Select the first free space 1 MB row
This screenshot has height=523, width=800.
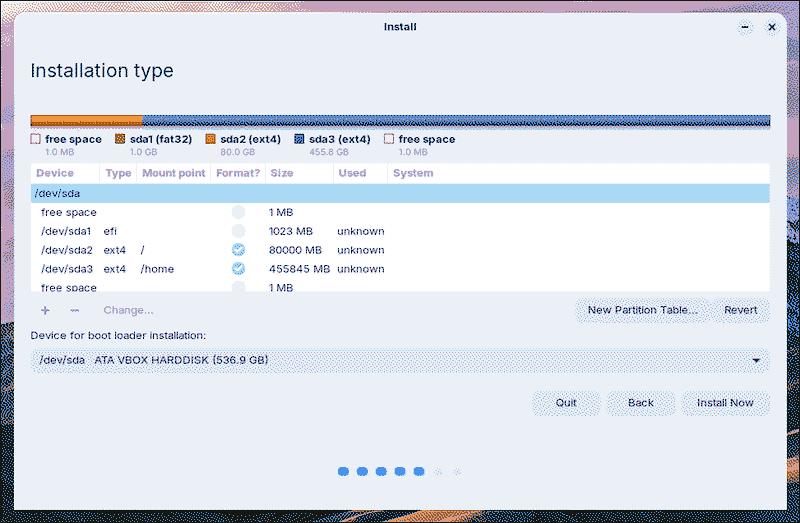(x=400, y=212)
